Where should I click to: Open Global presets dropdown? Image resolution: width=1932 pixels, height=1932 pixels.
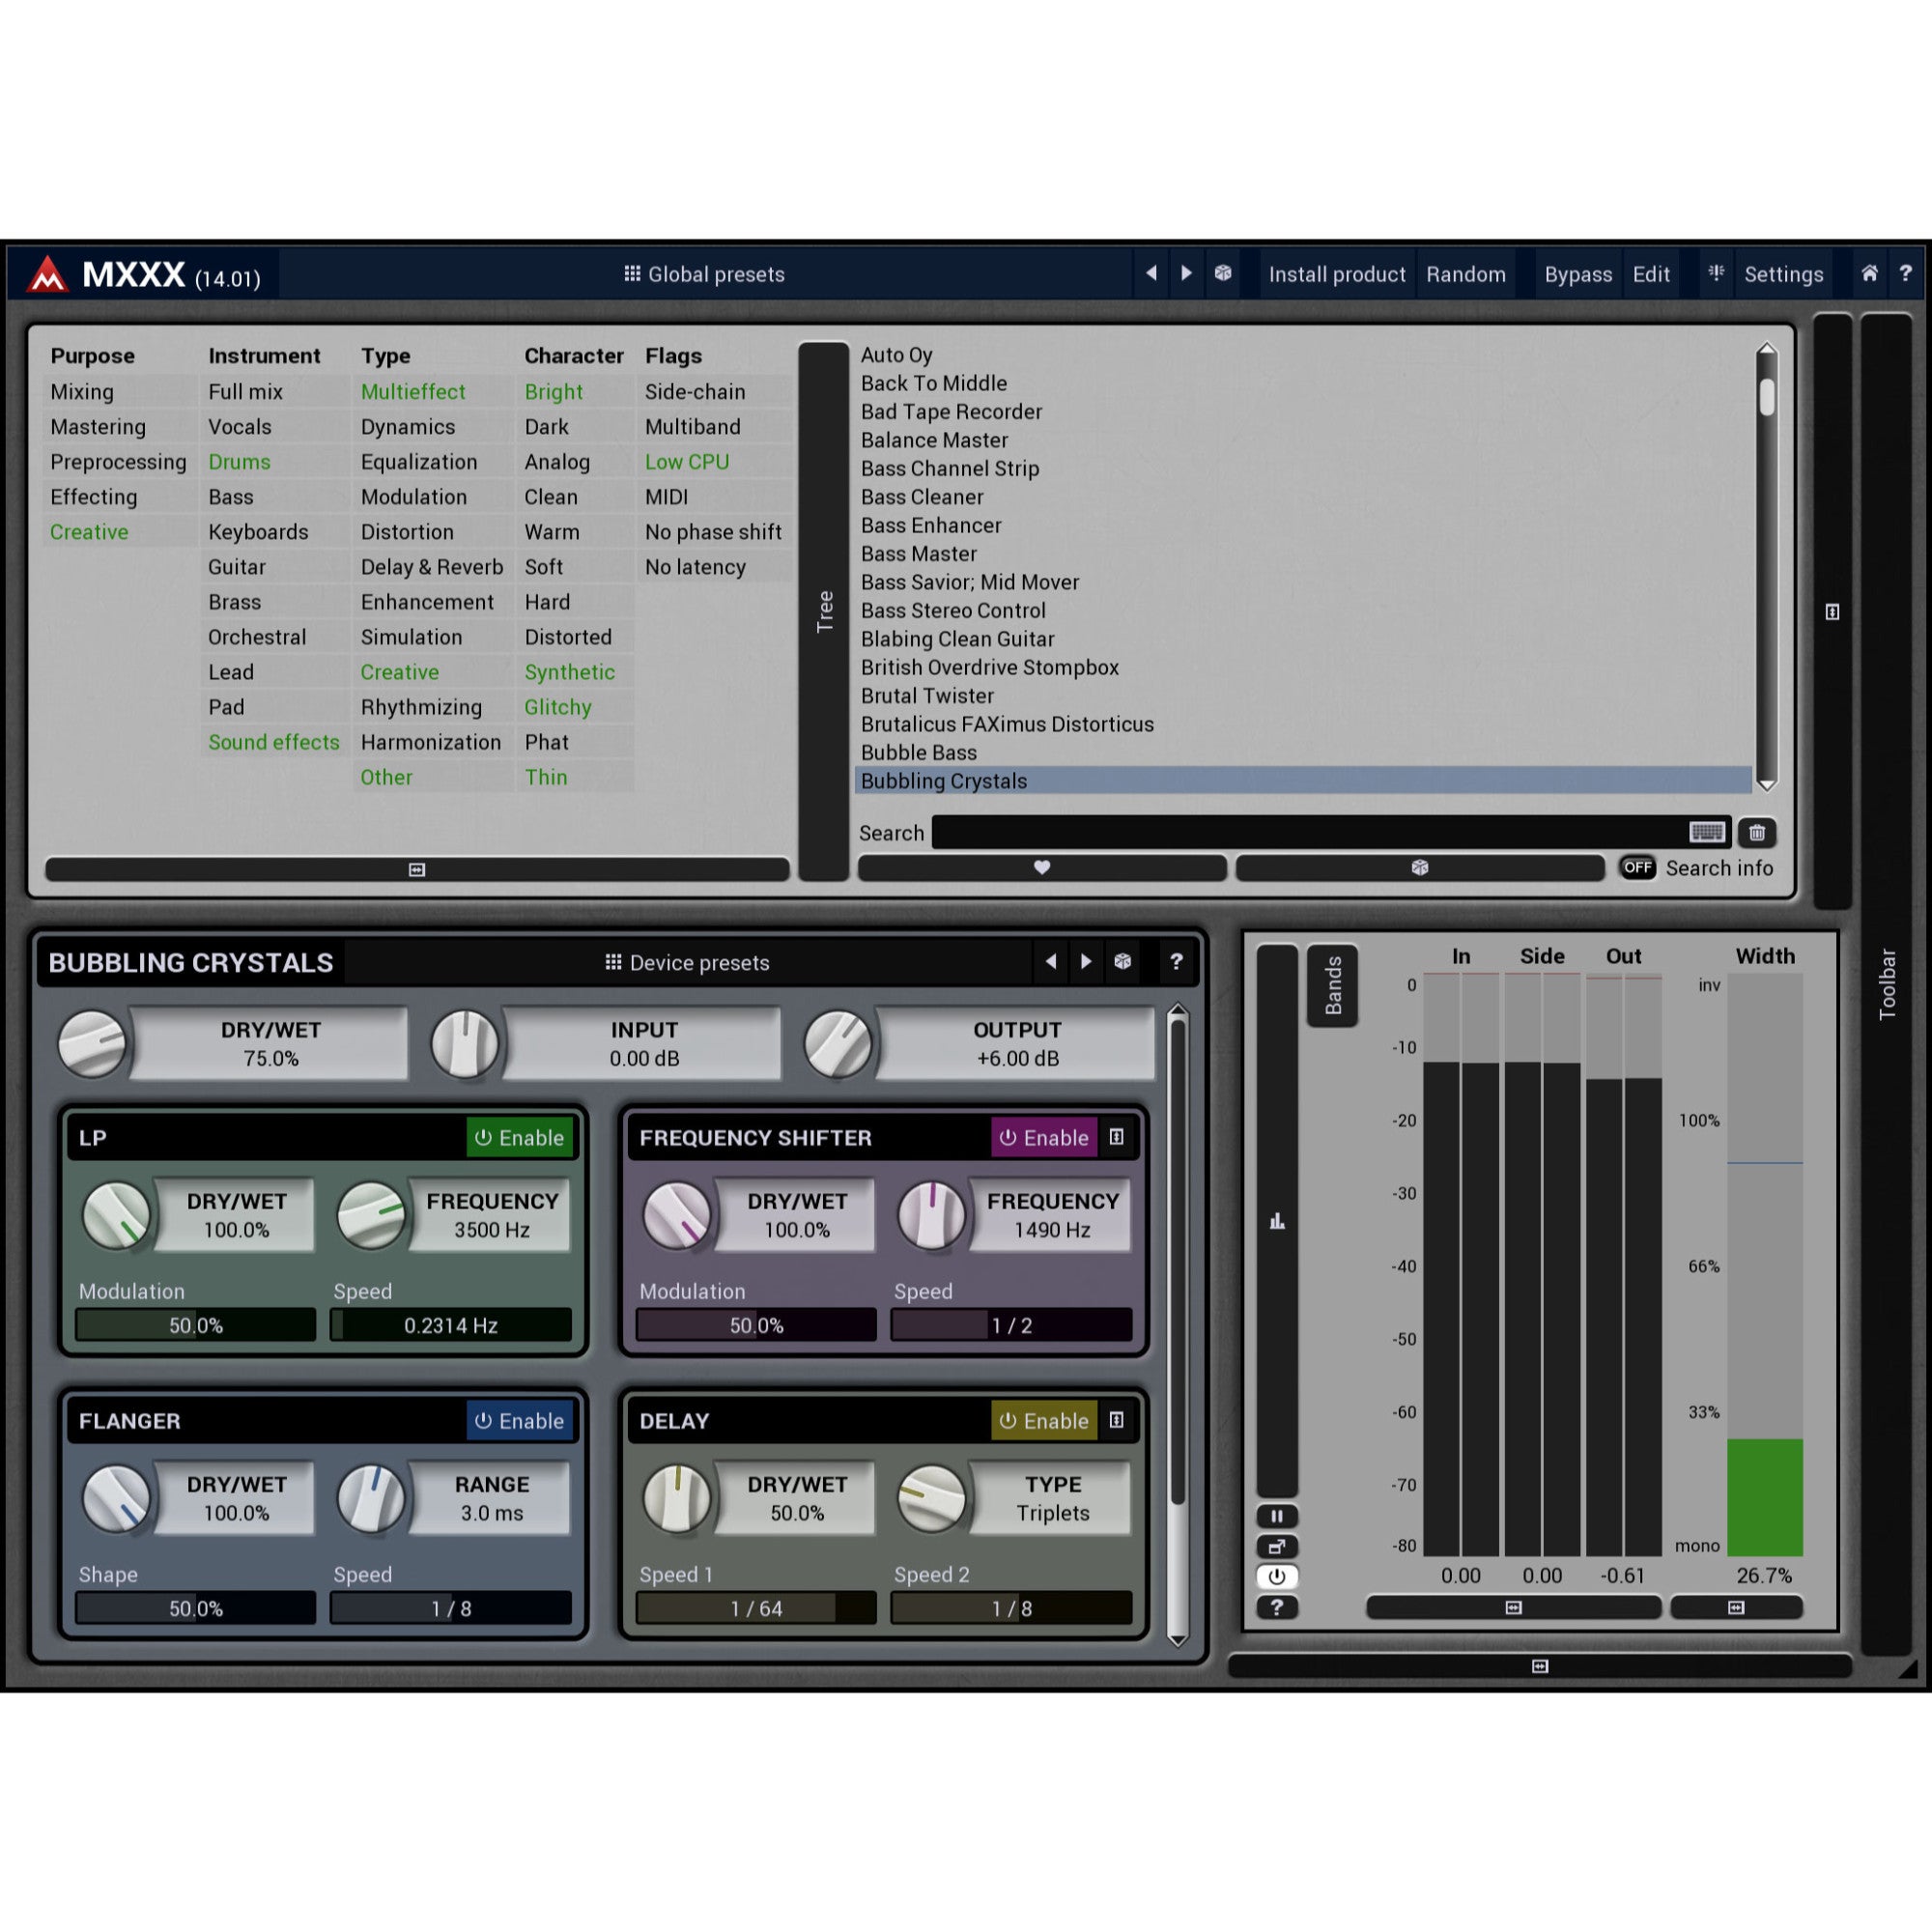[x=705, y=274]
